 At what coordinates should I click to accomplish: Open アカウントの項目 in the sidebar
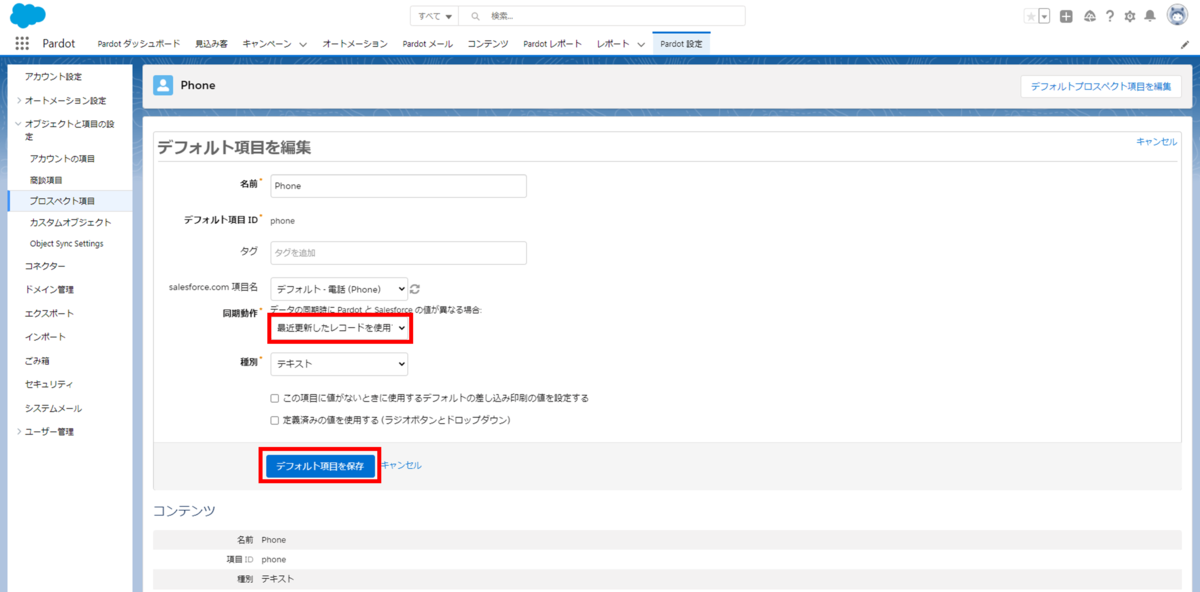(x=62, y=159)
